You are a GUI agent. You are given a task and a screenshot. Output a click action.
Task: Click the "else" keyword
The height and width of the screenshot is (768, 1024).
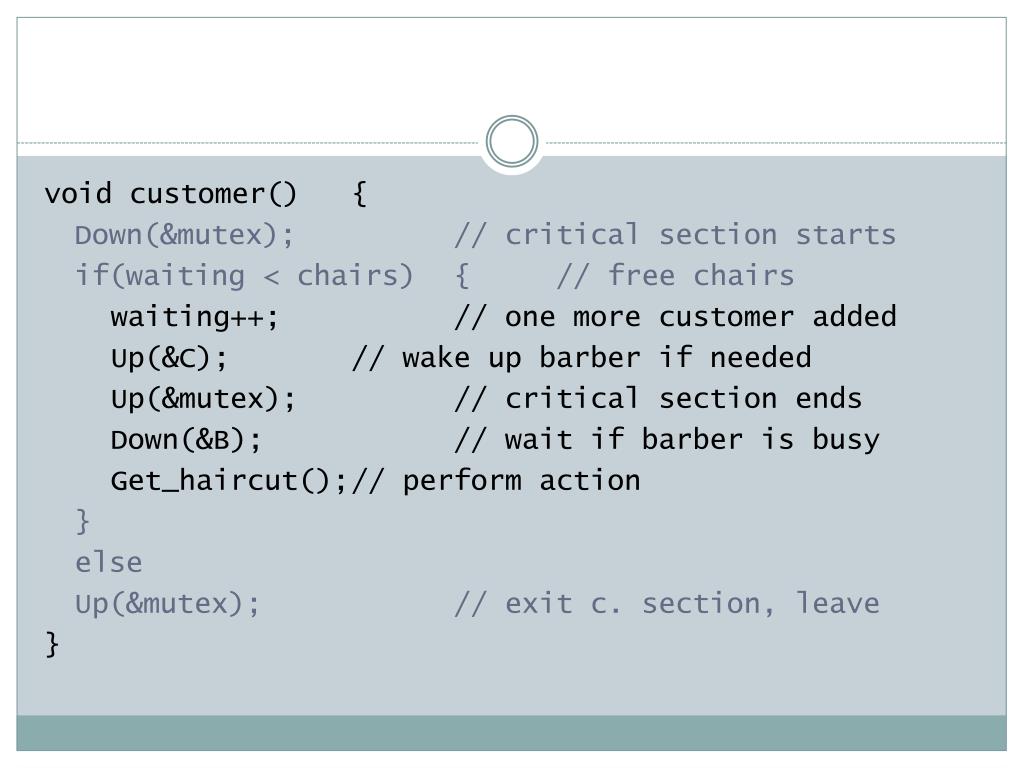[109, 563]
